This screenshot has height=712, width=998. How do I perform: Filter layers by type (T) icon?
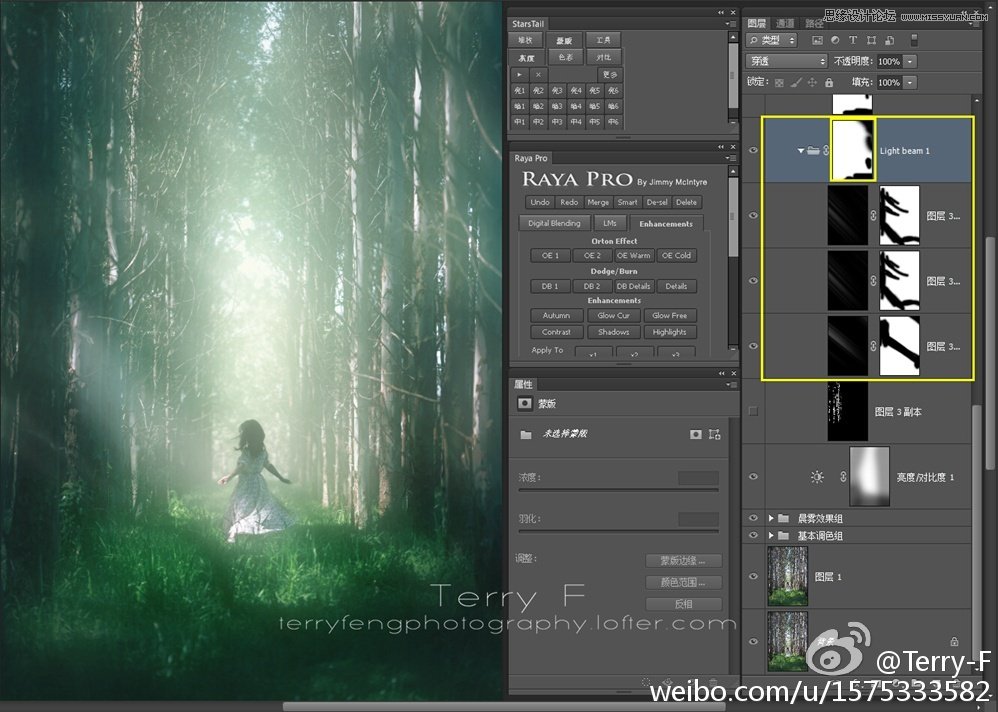point(853,40)
